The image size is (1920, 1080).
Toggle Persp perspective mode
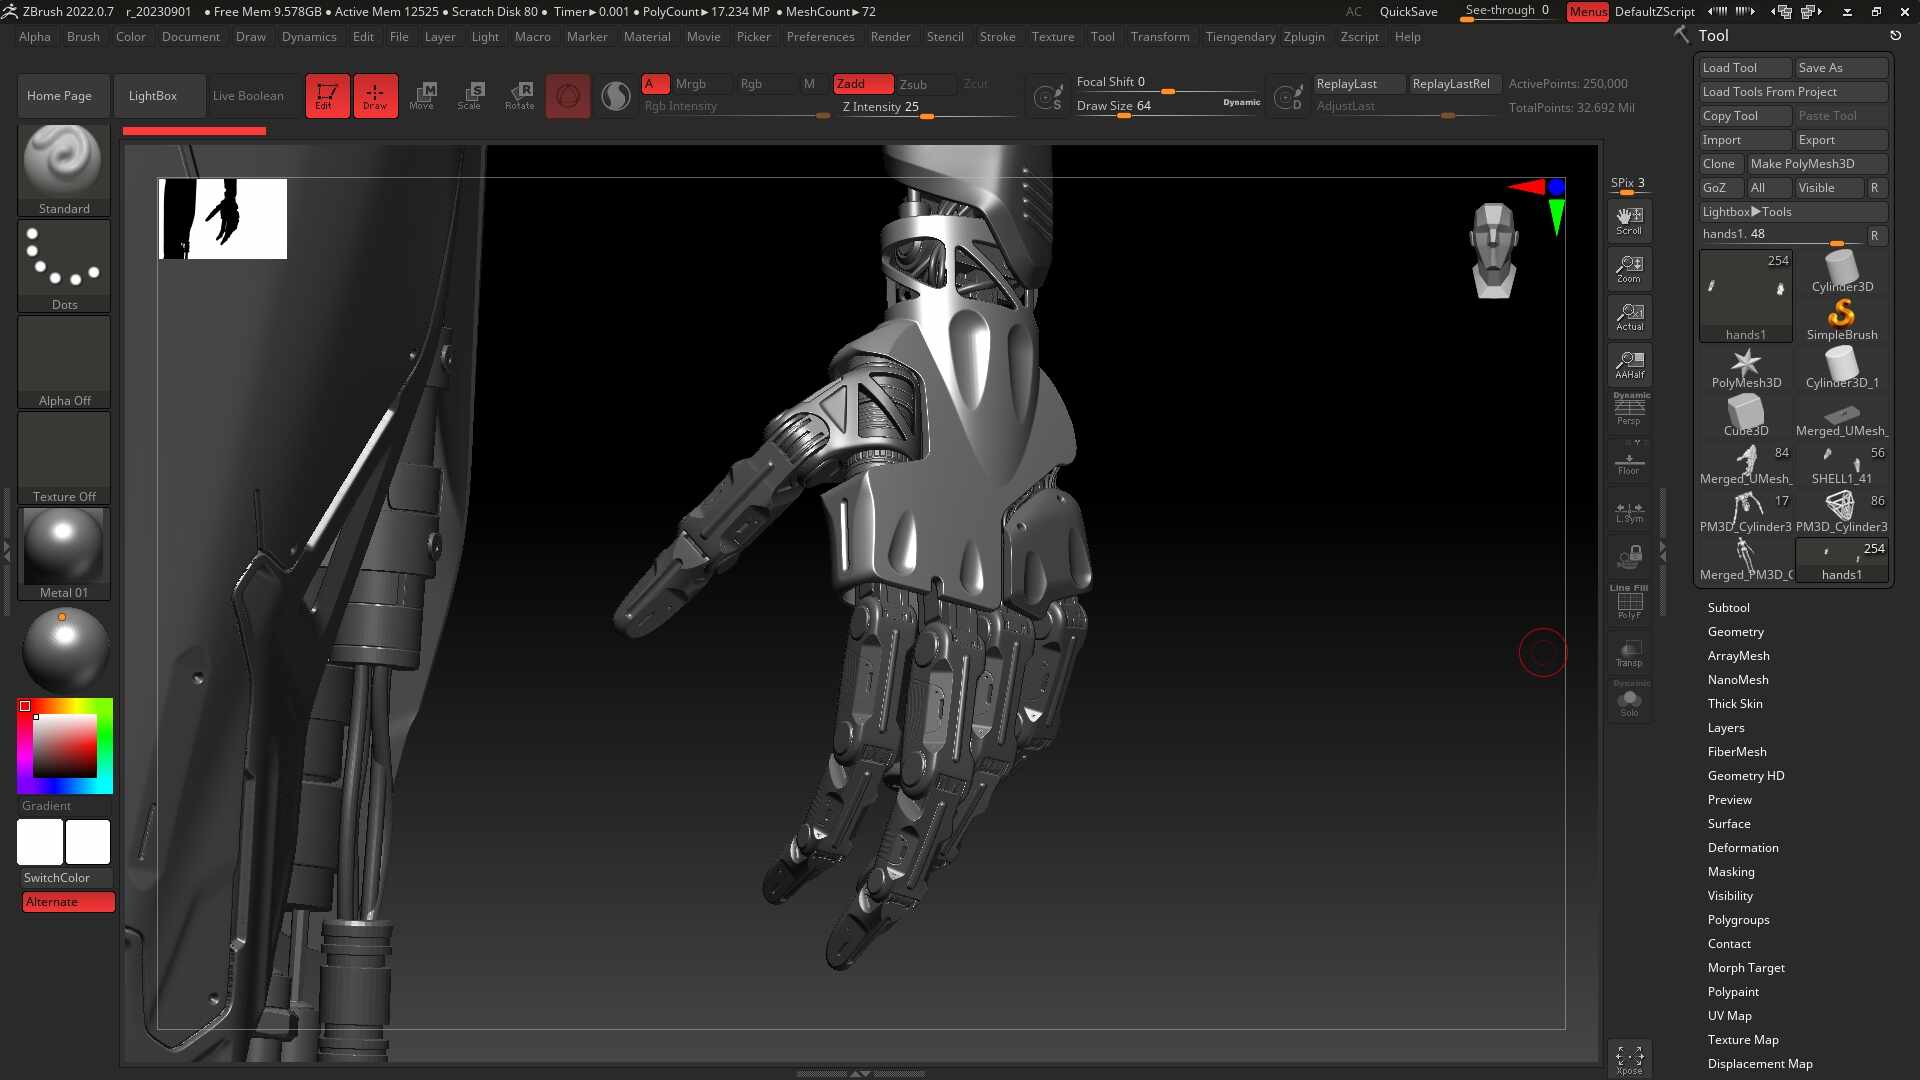1629,409
